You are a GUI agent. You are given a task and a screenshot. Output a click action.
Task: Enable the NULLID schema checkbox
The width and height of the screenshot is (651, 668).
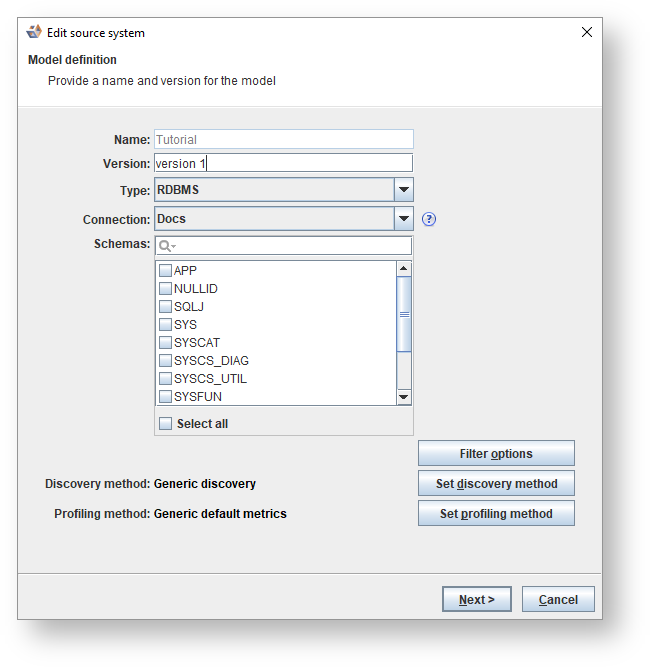tap(166, 289)
